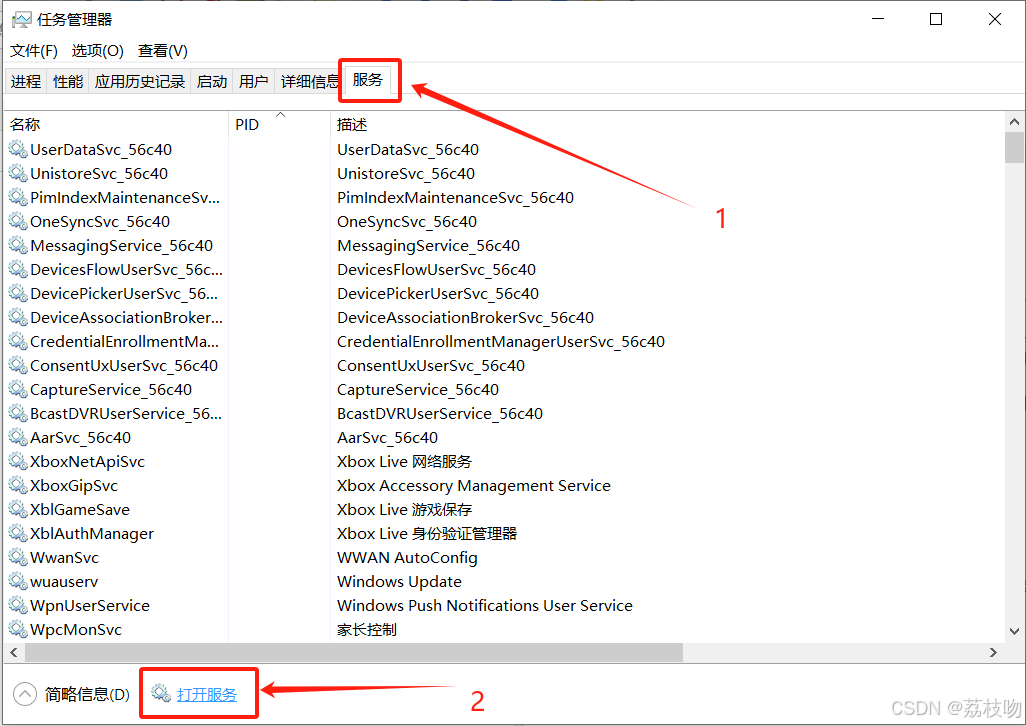This screenshot has width=1026, height=726.
Task: Select the Xbox Live 身份验证管理器 description
Action: click(x=427, y=533)
